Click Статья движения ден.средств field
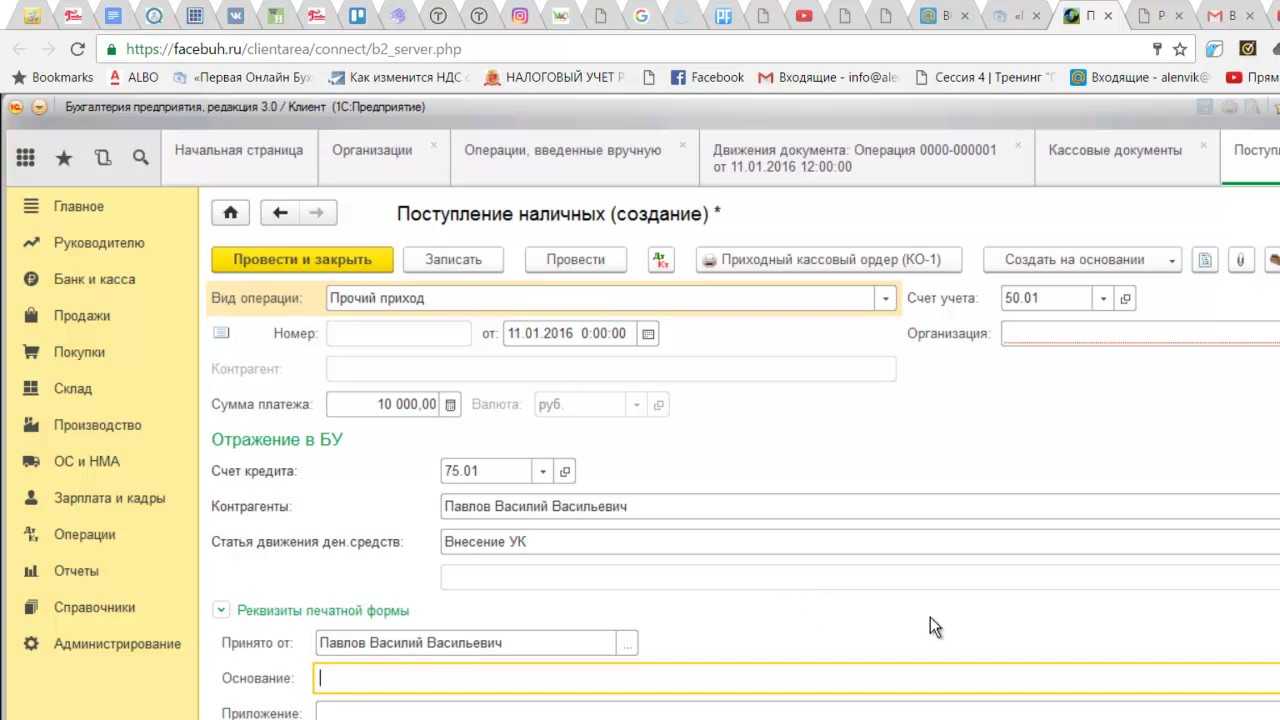 pos(860,542)
